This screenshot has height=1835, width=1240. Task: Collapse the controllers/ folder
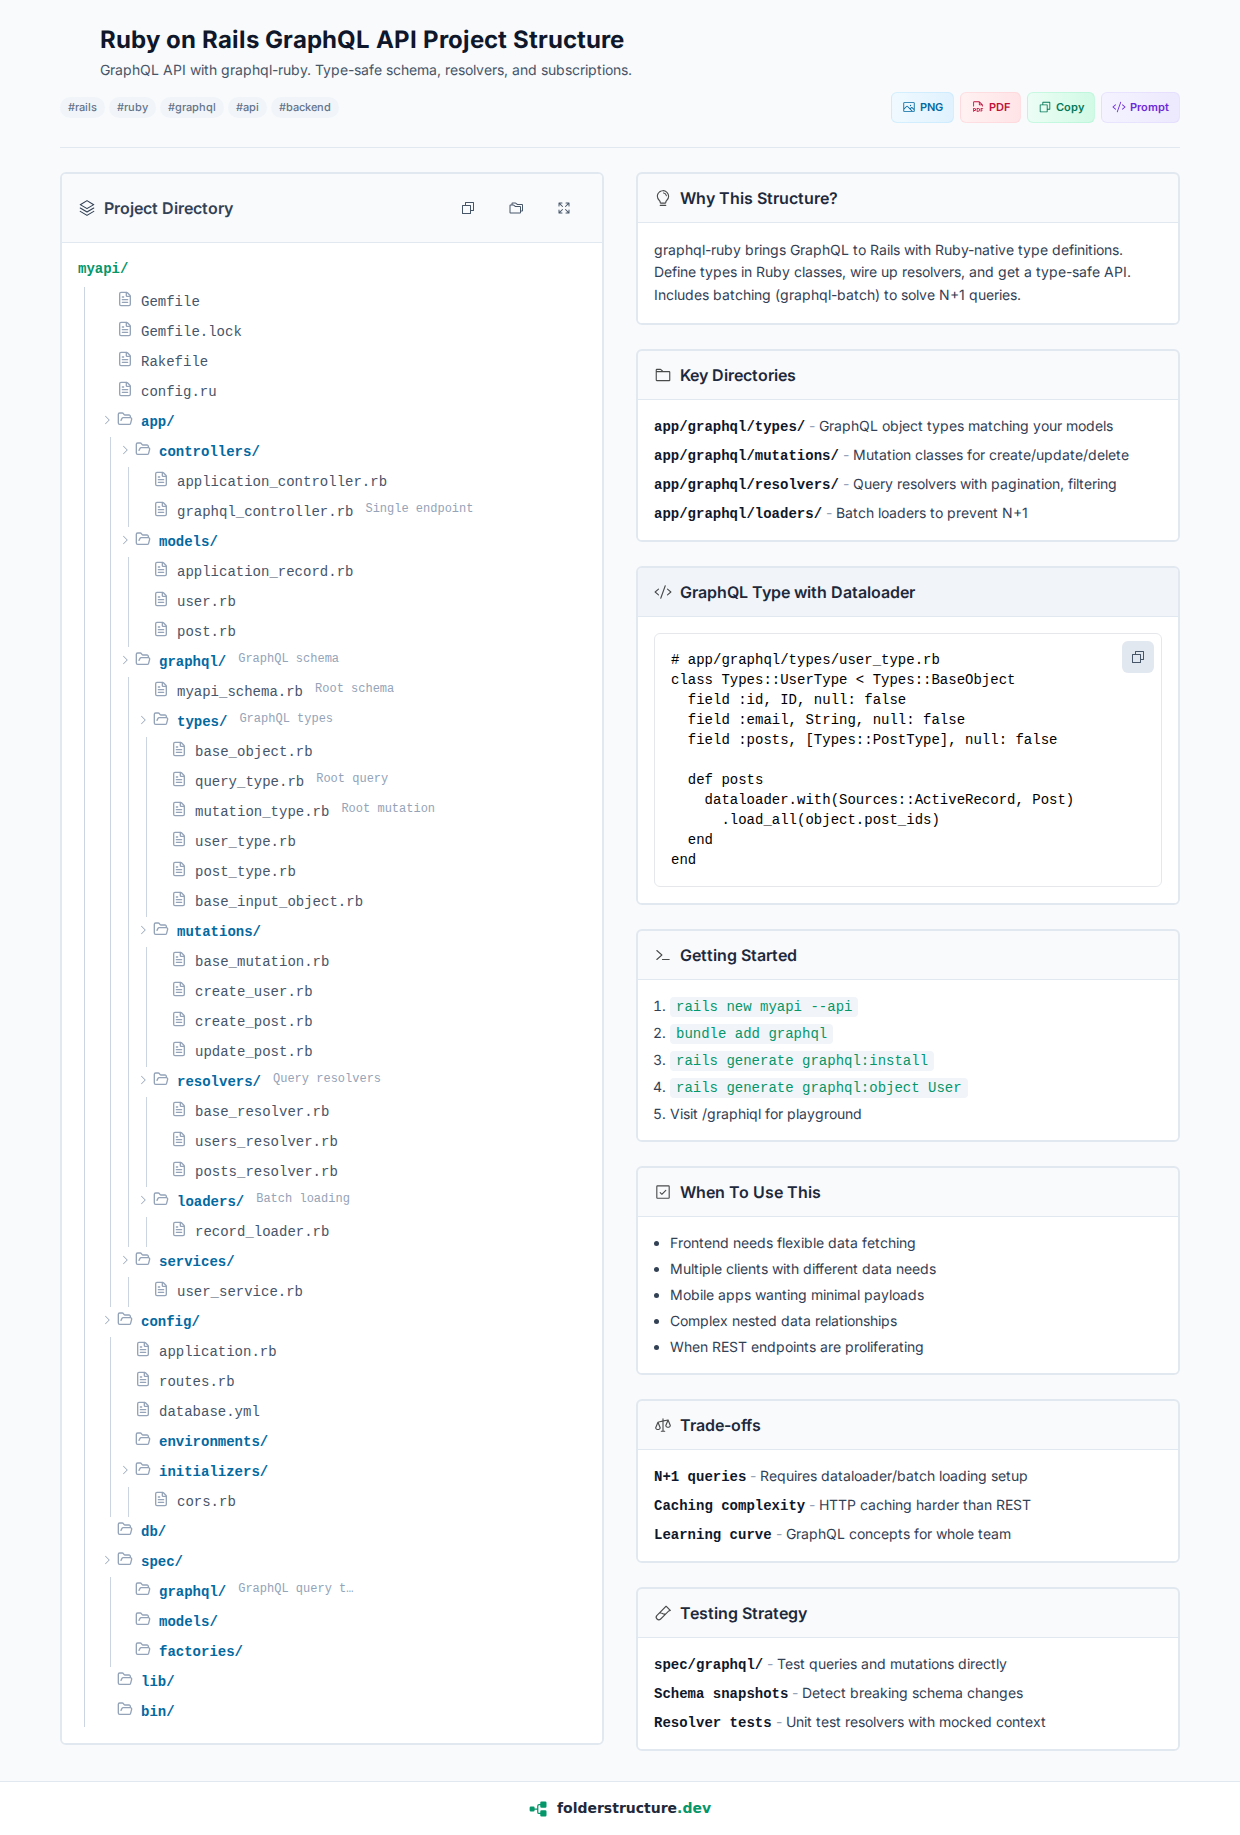pyautogui.click(x=125, y=450)
